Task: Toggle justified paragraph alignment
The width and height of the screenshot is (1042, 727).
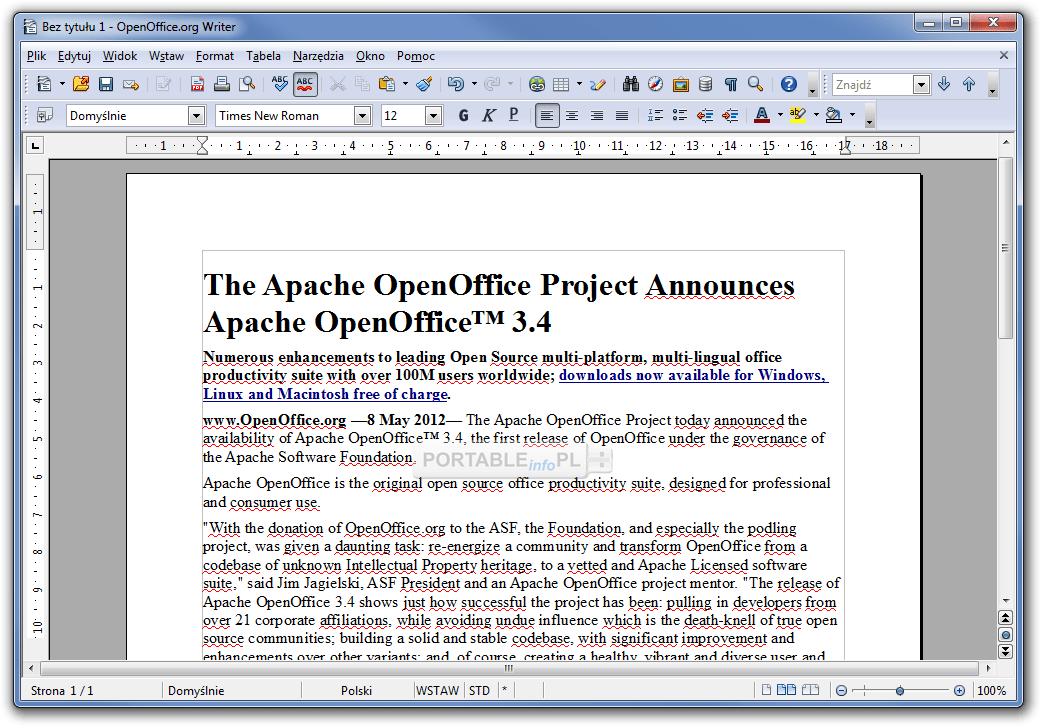Action: [622, 116]
